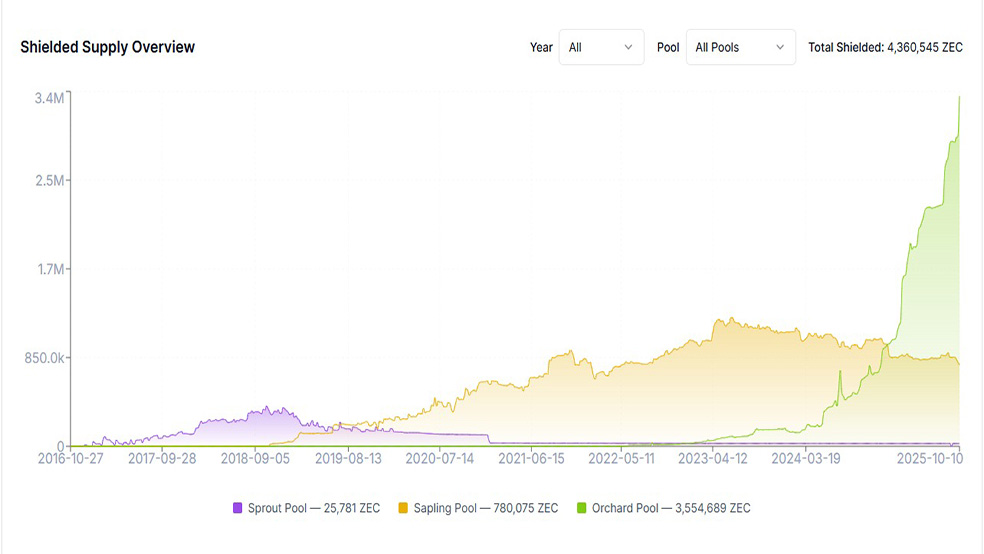The image size is (984, 554).
Task: Click the purple Sprout Pool swatch
Action: pos(238,508)
